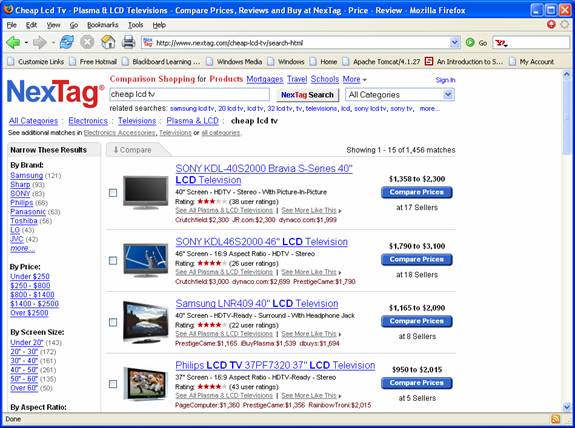Click the RSS feed icon in status bar
The height and width of the screenshot is (428, 575).
[555, 419]
